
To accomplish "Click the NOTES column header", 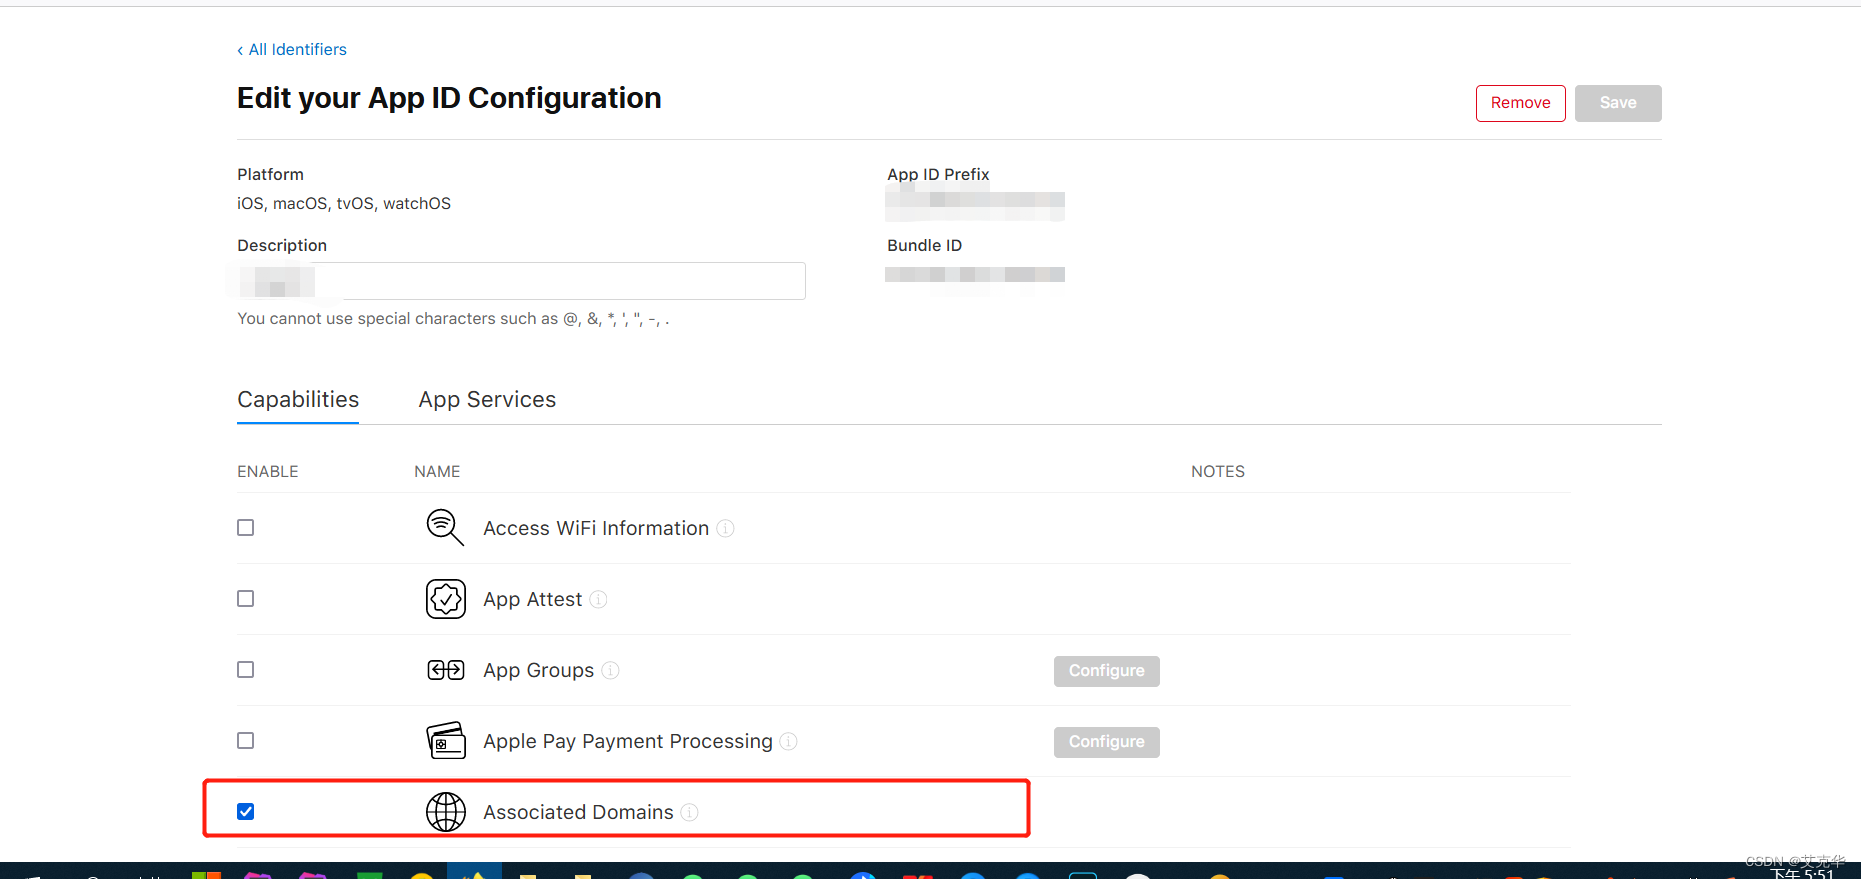I will (x=1217, y=471).
